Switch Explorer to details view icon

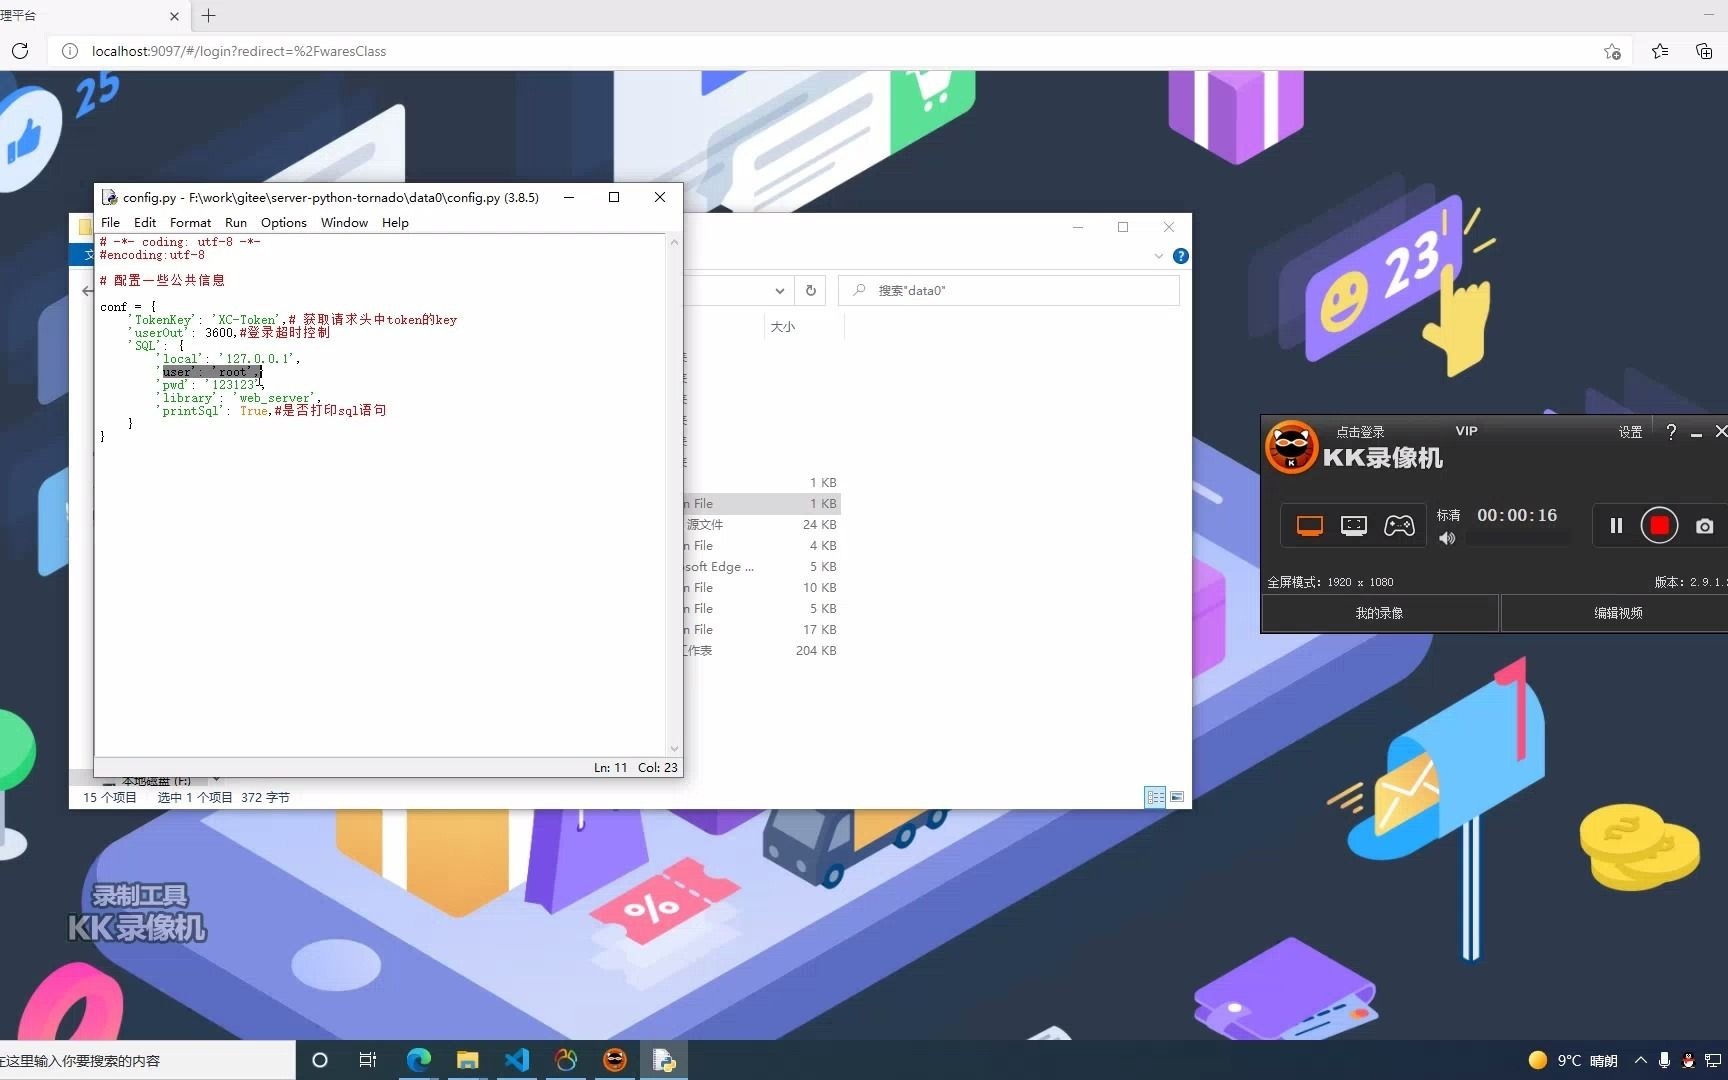[x=1155, y=797]
